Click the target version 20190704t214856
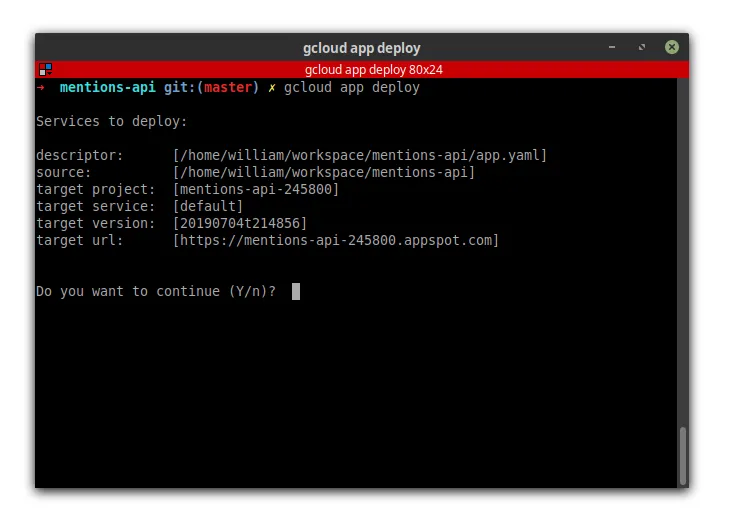The height and width of the screenshot is (522, 729). pyautogui.click(x=239, y=223)
